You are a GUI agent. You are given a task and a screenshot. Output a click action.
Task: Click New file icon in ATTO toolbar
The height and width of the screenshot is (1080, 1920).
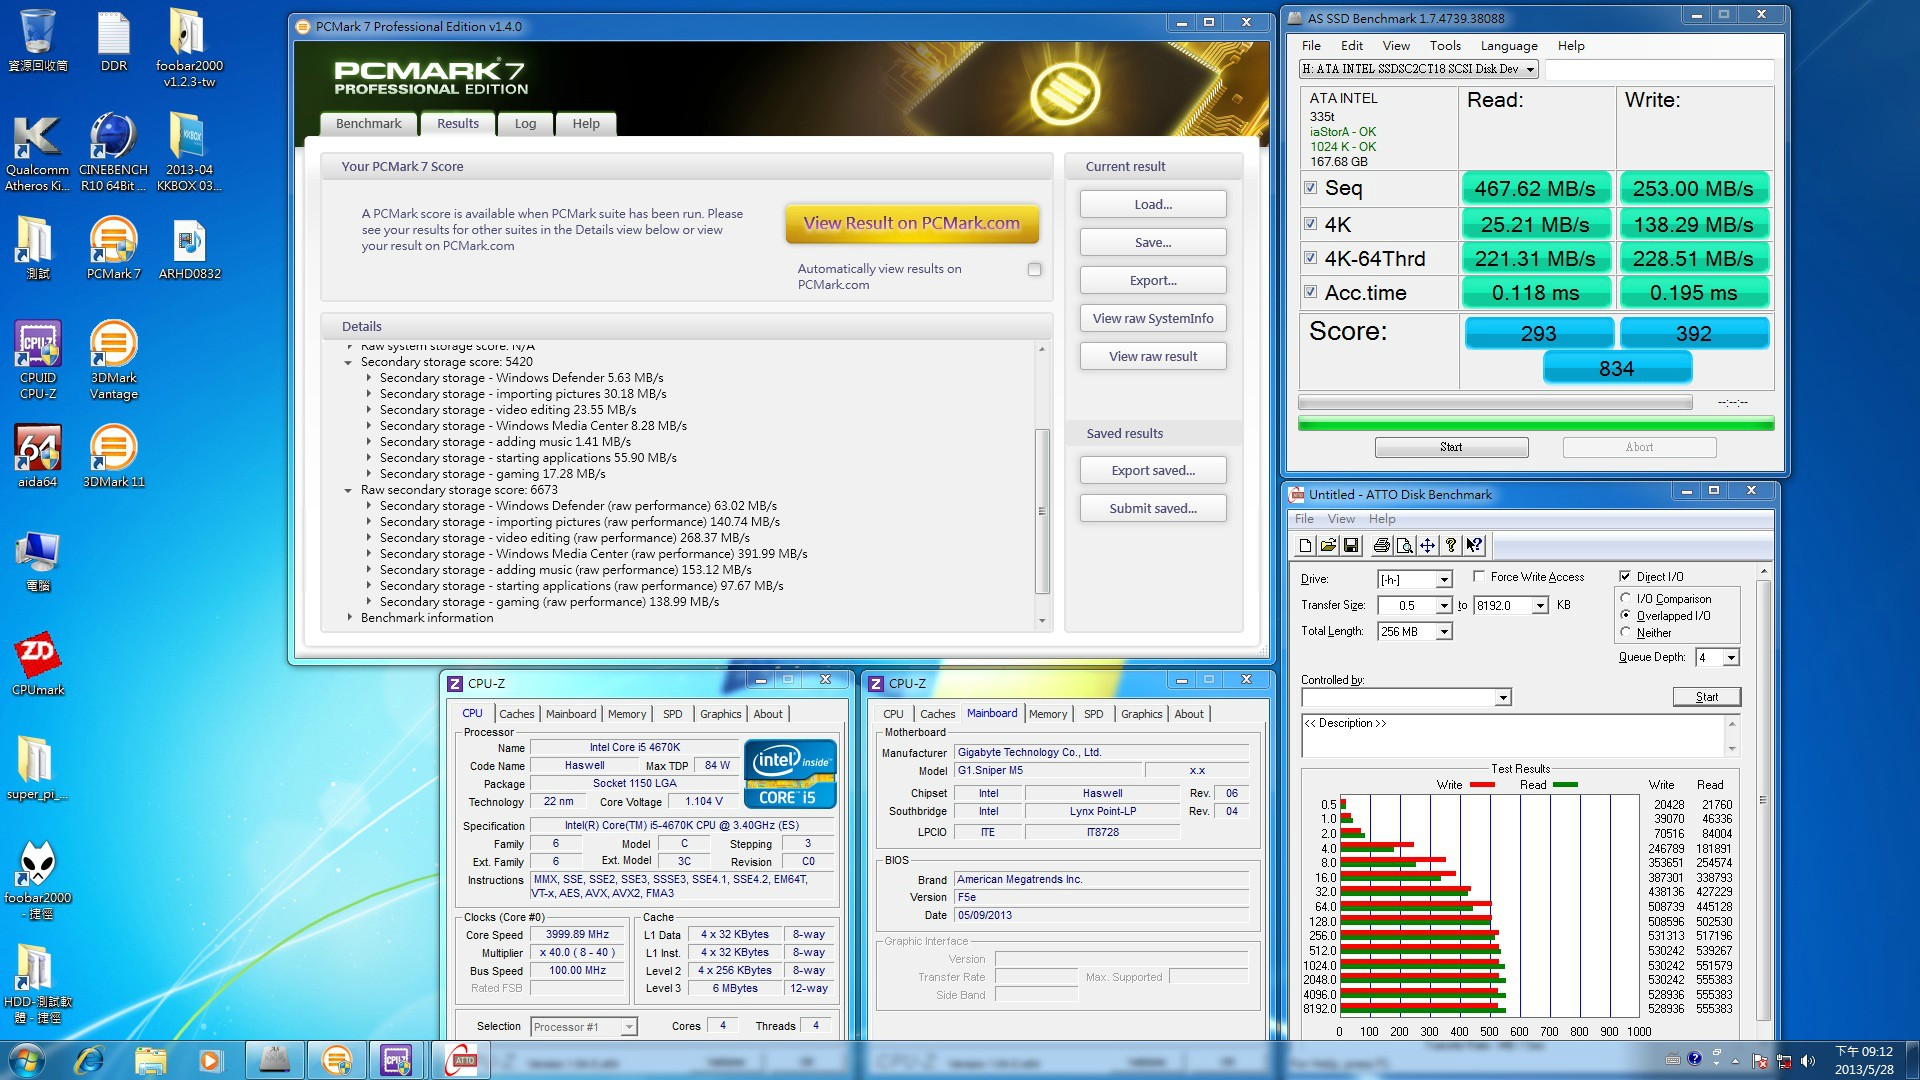1305,545
